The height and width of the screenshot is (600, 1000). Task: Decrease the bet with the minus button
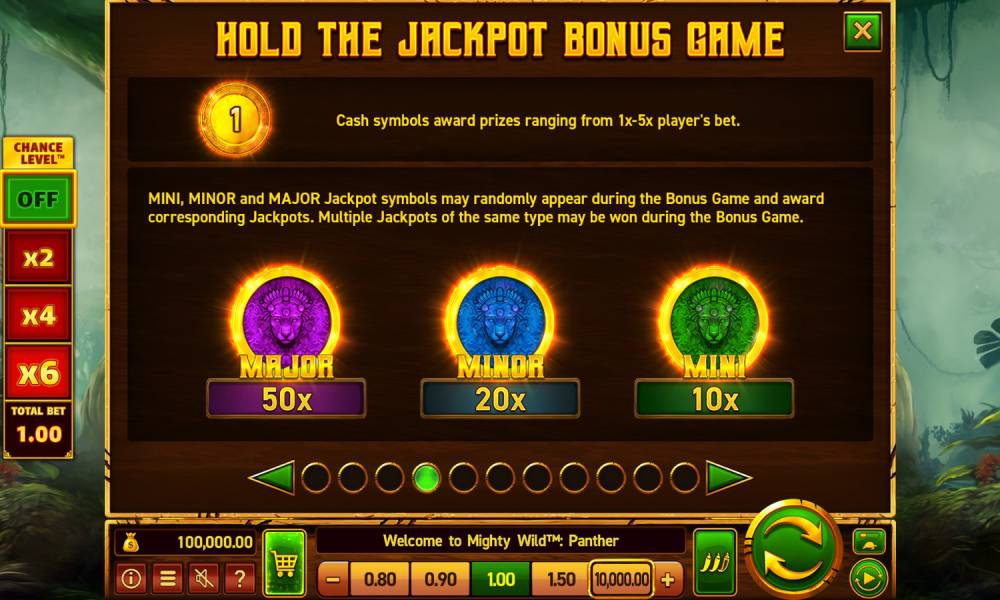[x=333, y=579]
